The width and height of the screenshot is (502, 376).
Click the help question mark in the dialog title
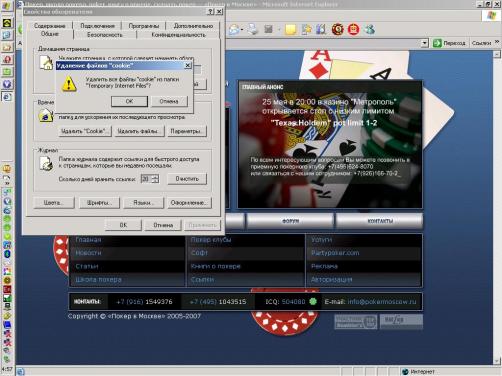pyautogui.click(x=210, y=11)
